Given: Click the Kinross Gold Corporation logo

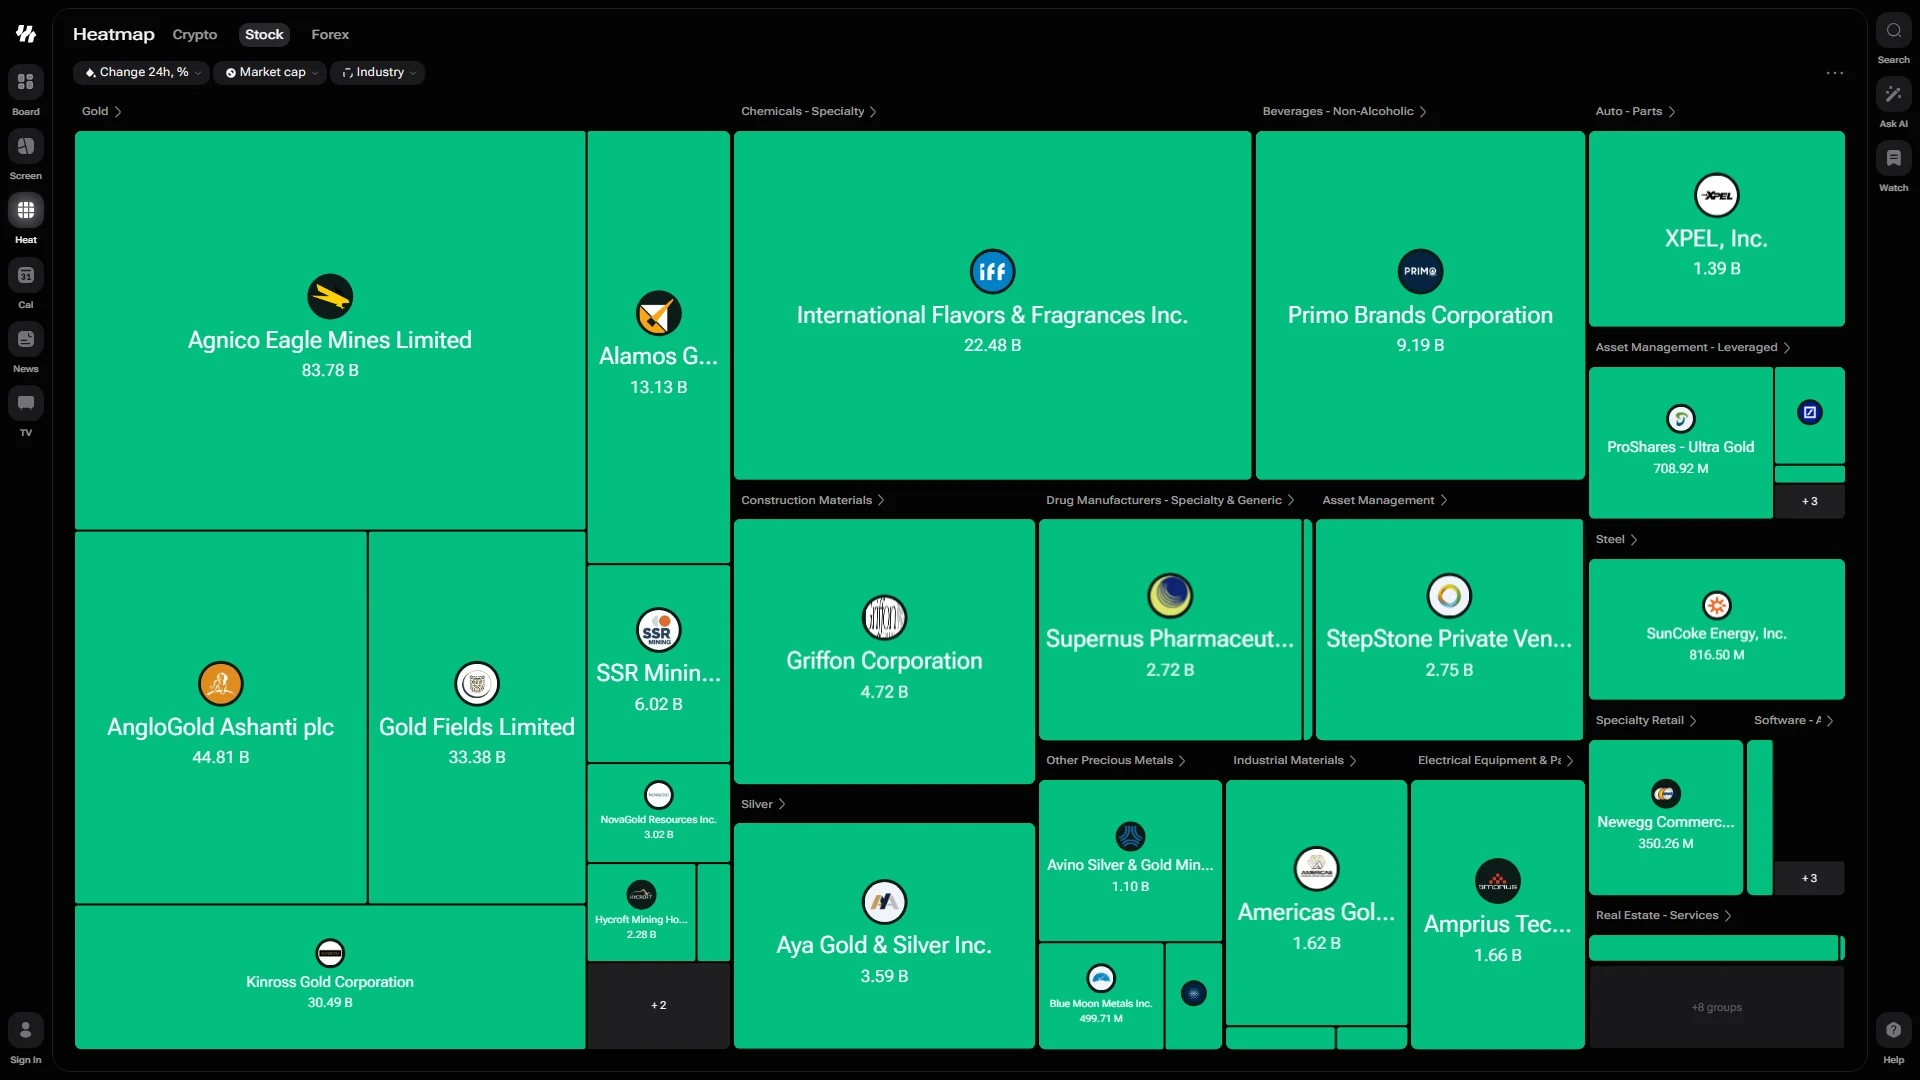Looking at the screenshot, I should tap(330, 953).
